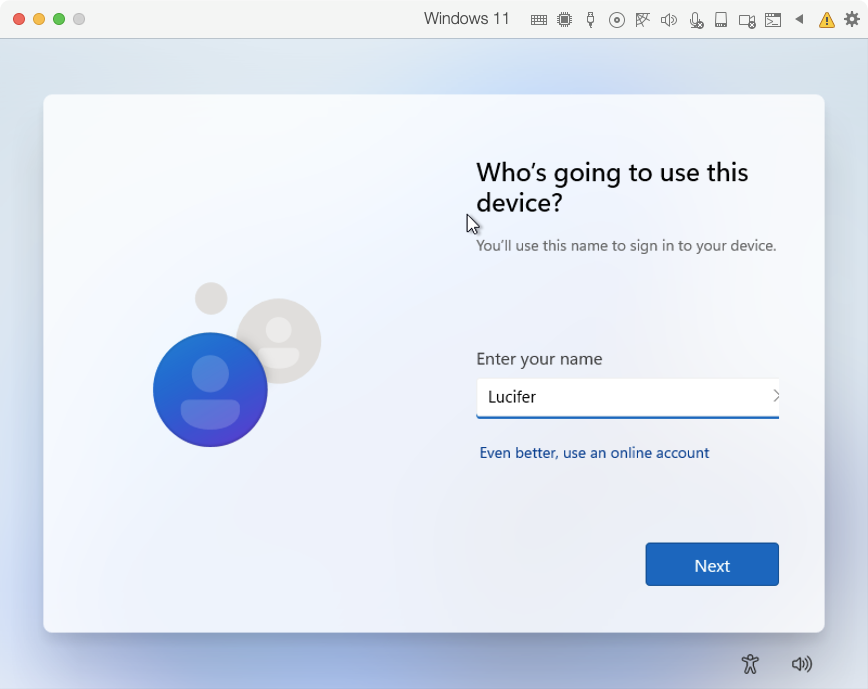
Task: Open the Windows Accessibility icon
Action: (x=750, y=664)
